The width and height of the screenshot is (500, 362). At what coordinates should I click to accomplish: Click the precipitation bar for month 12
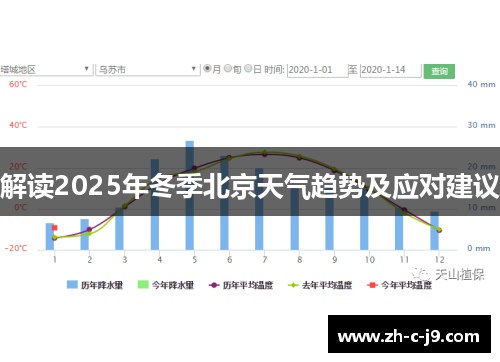[x=434, y=231]
